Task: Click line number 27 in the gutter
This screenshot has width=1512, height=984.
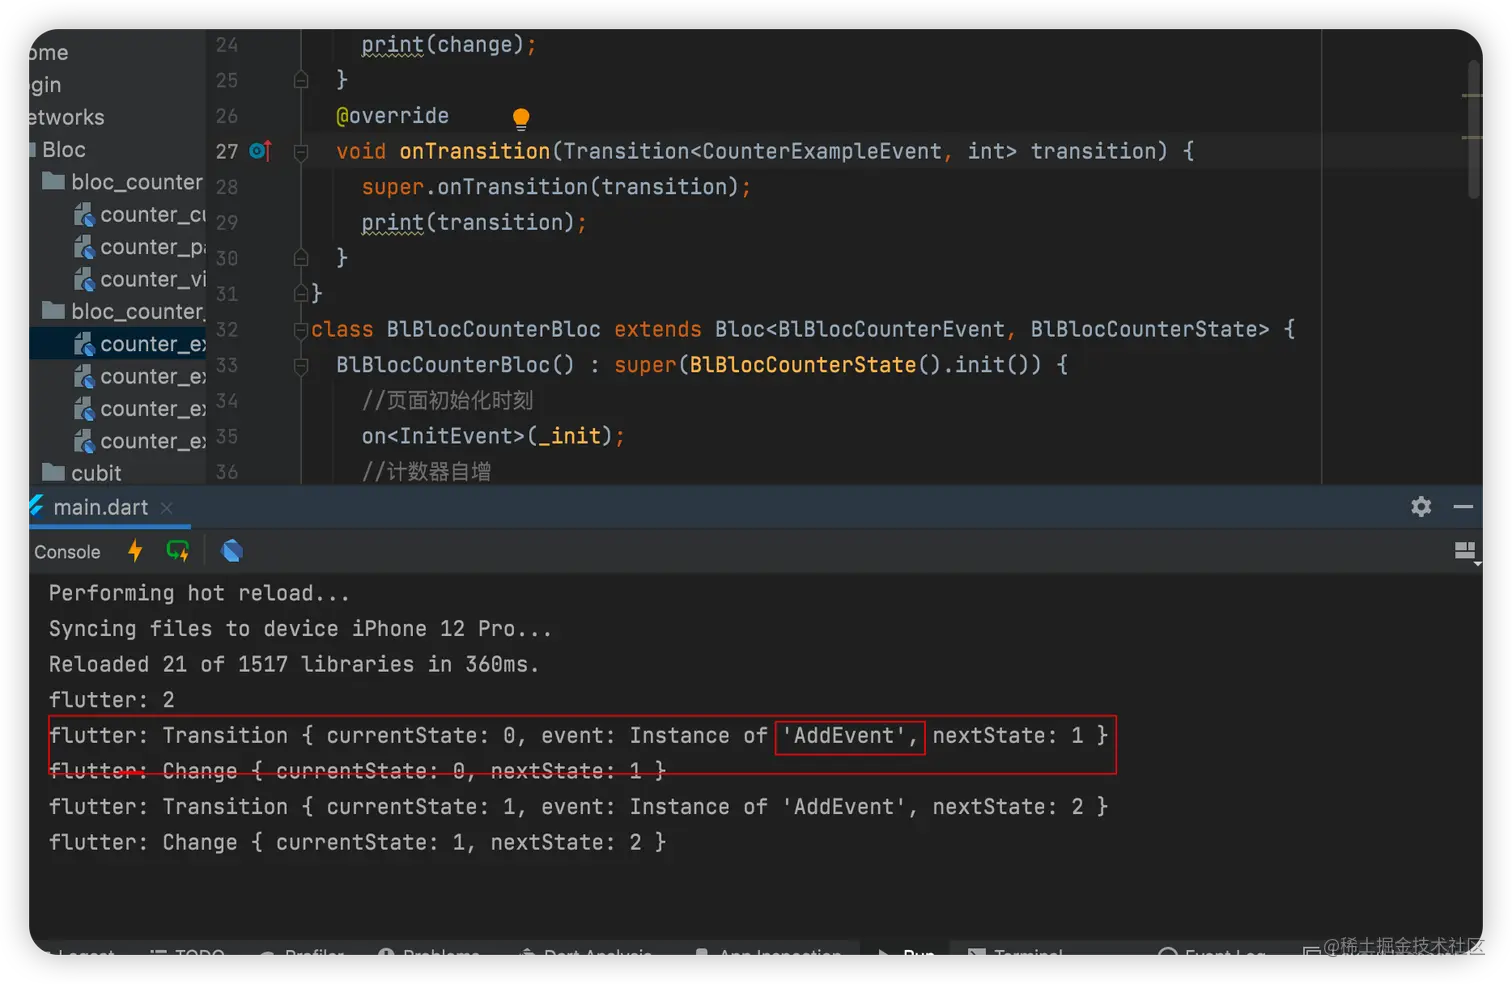Action: coord(227,151)
